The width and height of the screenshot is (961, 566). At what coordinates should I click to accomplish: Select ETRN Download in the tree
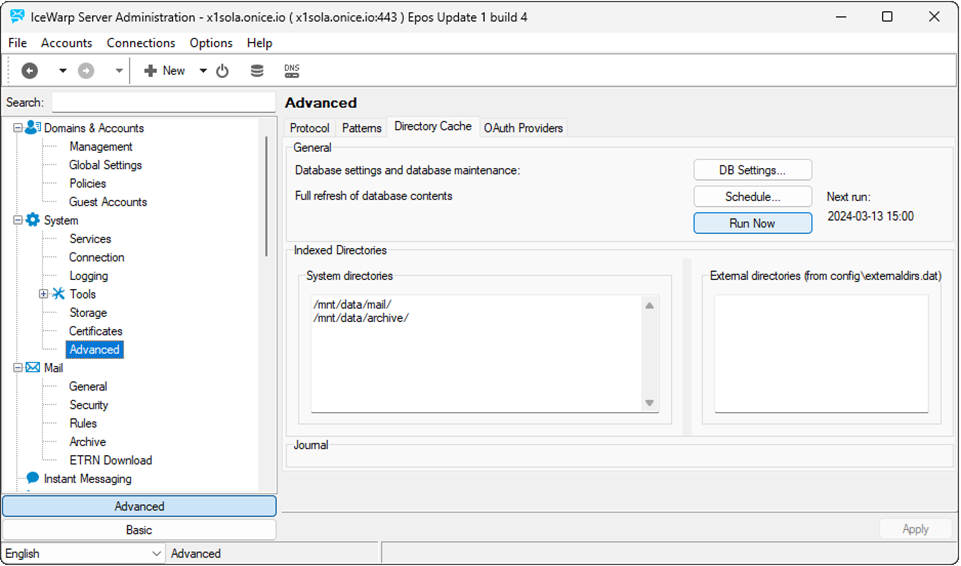[110, 460]
